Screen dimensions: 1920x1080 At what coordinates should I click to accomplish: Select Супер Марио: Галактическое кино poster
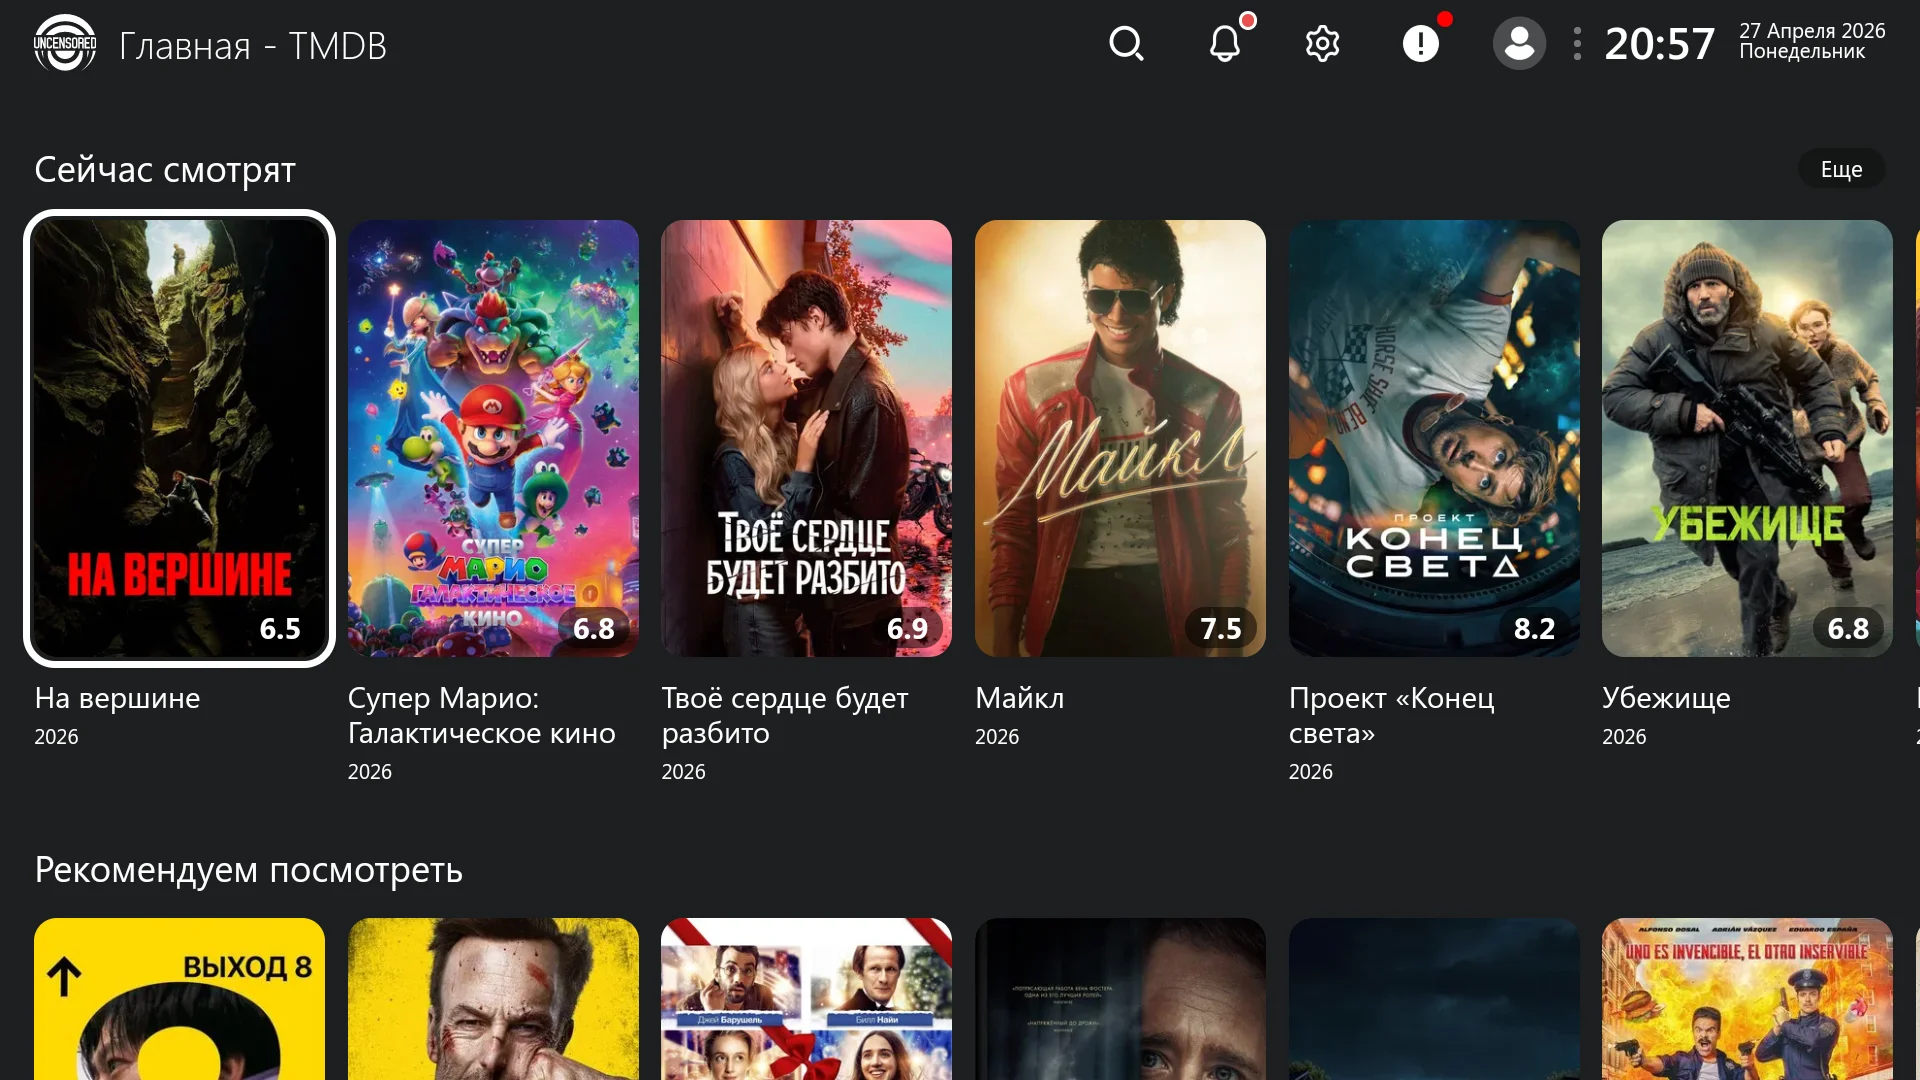click(493, 438)
